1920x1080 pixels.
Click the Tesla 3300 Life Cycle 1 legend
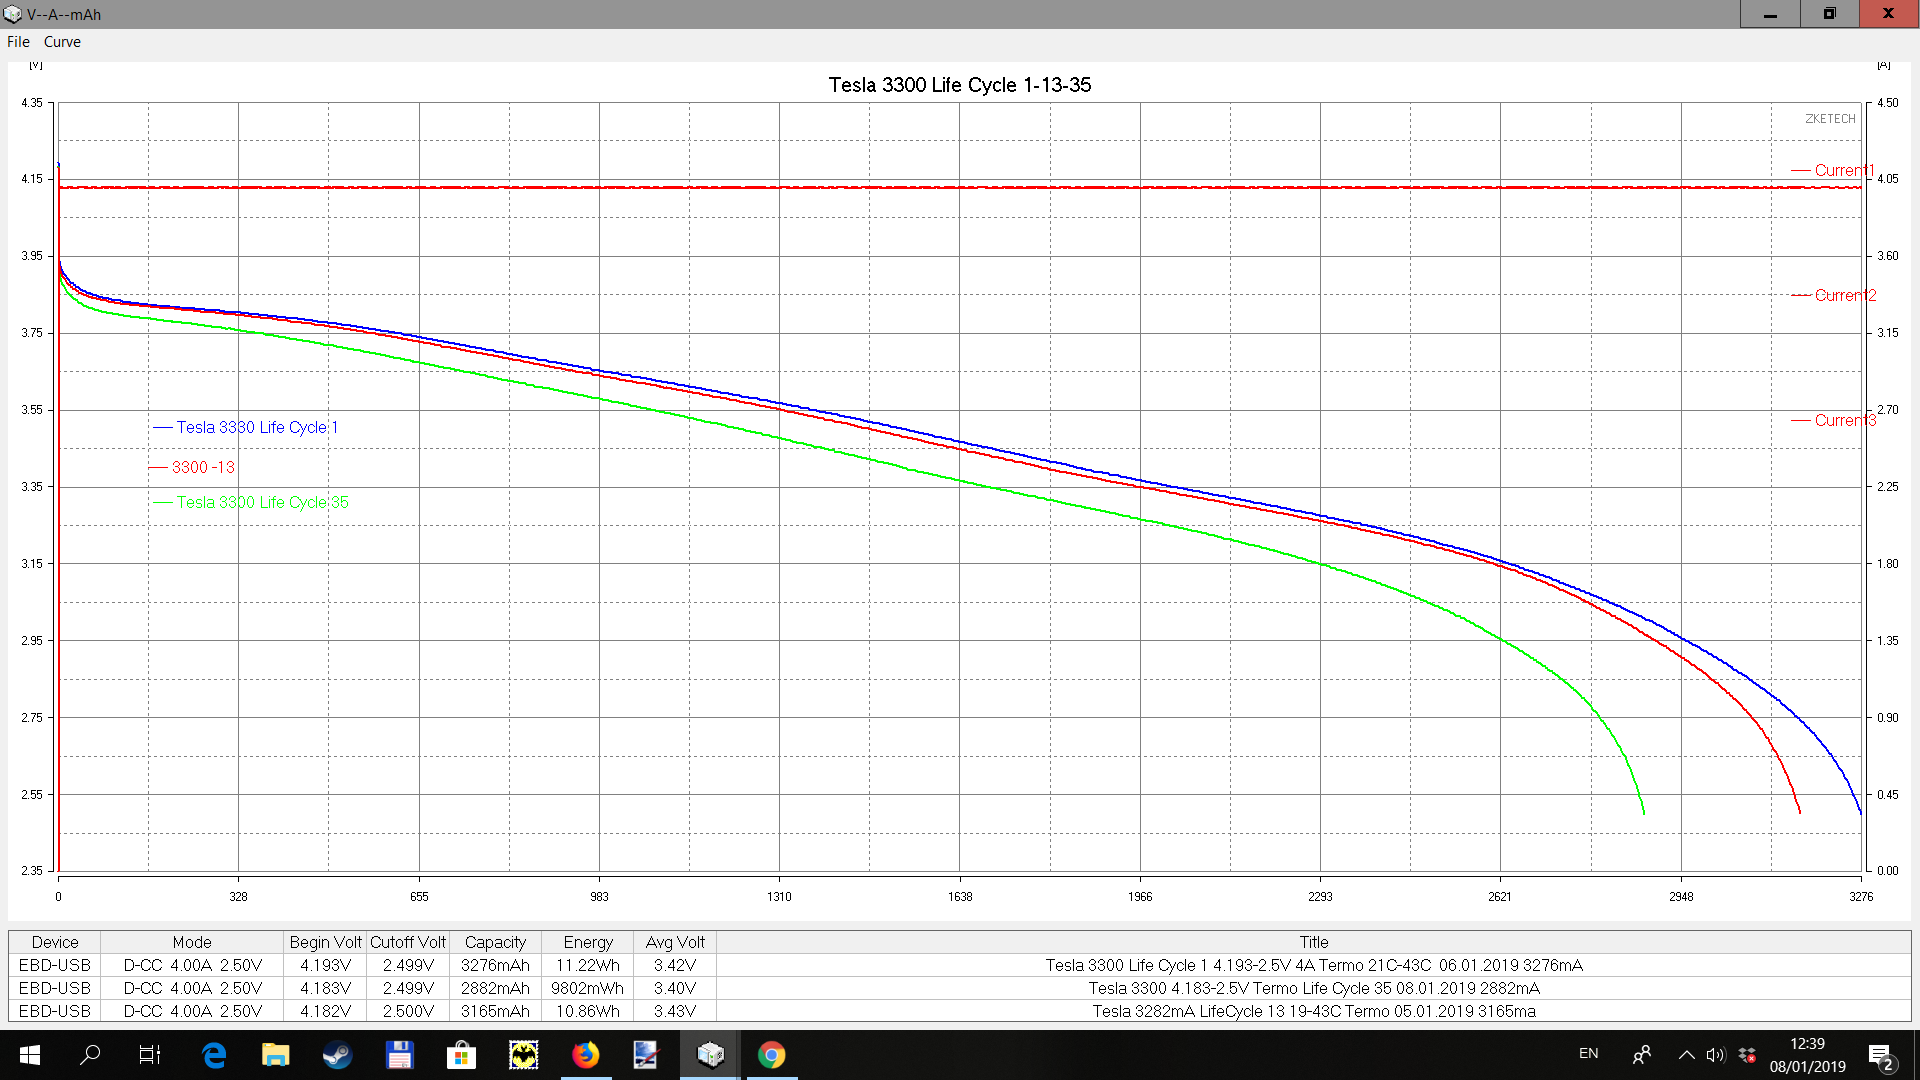[x=257, y=427]
